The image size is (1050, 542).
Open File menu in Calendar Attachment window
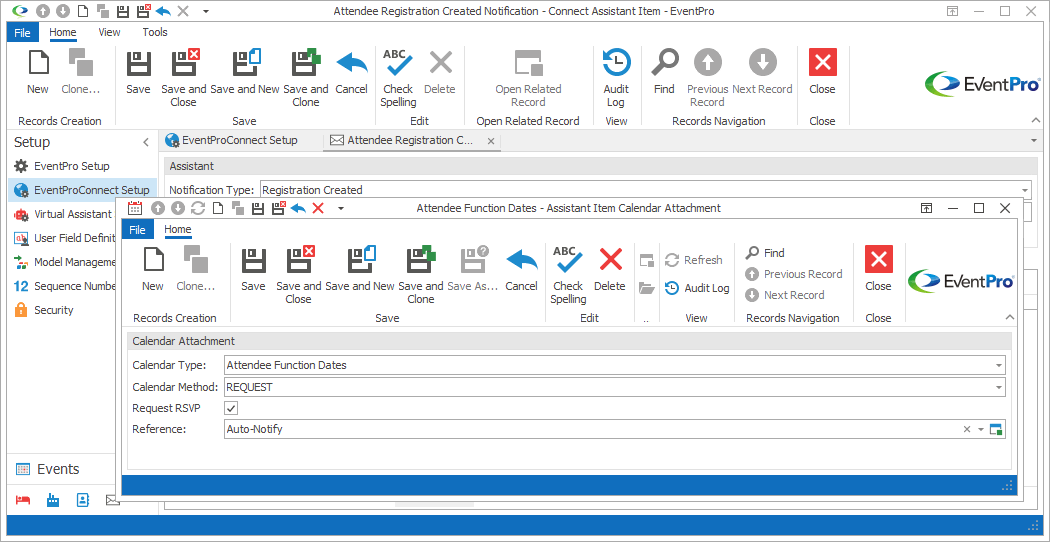point(137,230)
